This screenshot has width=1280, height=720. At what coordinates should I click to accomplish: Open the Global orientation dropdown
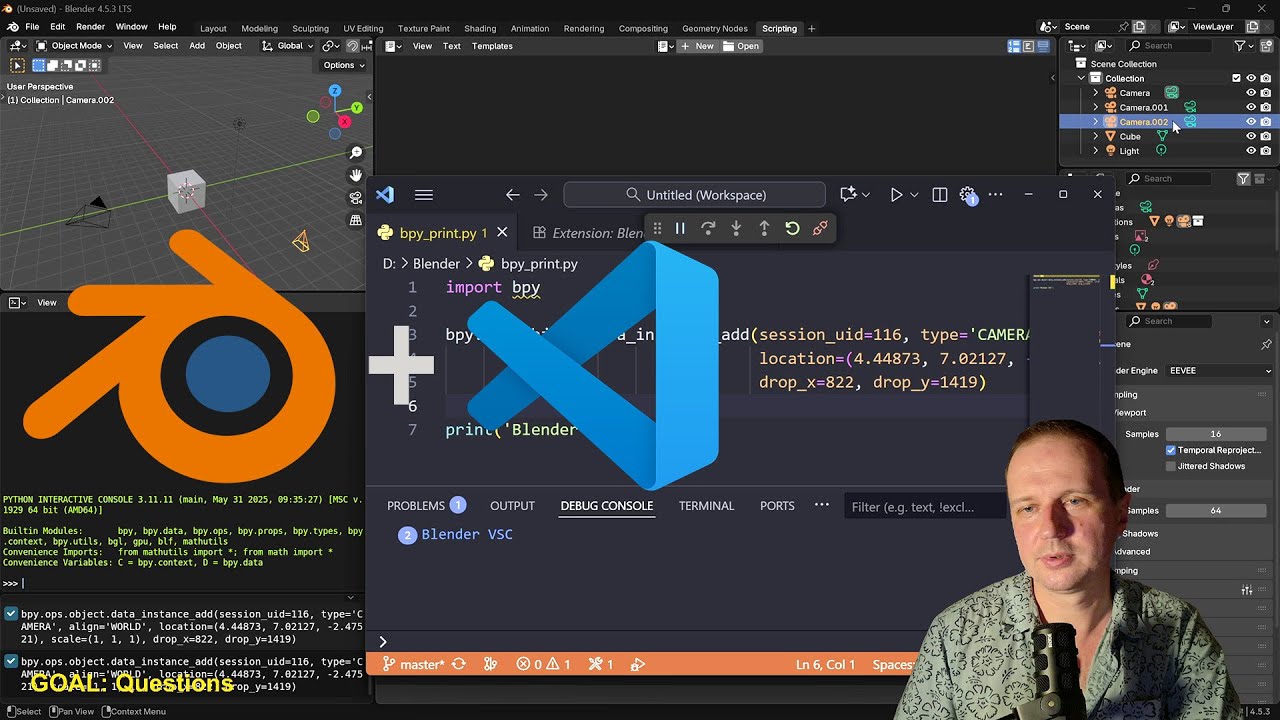click(x=288, y=46)
